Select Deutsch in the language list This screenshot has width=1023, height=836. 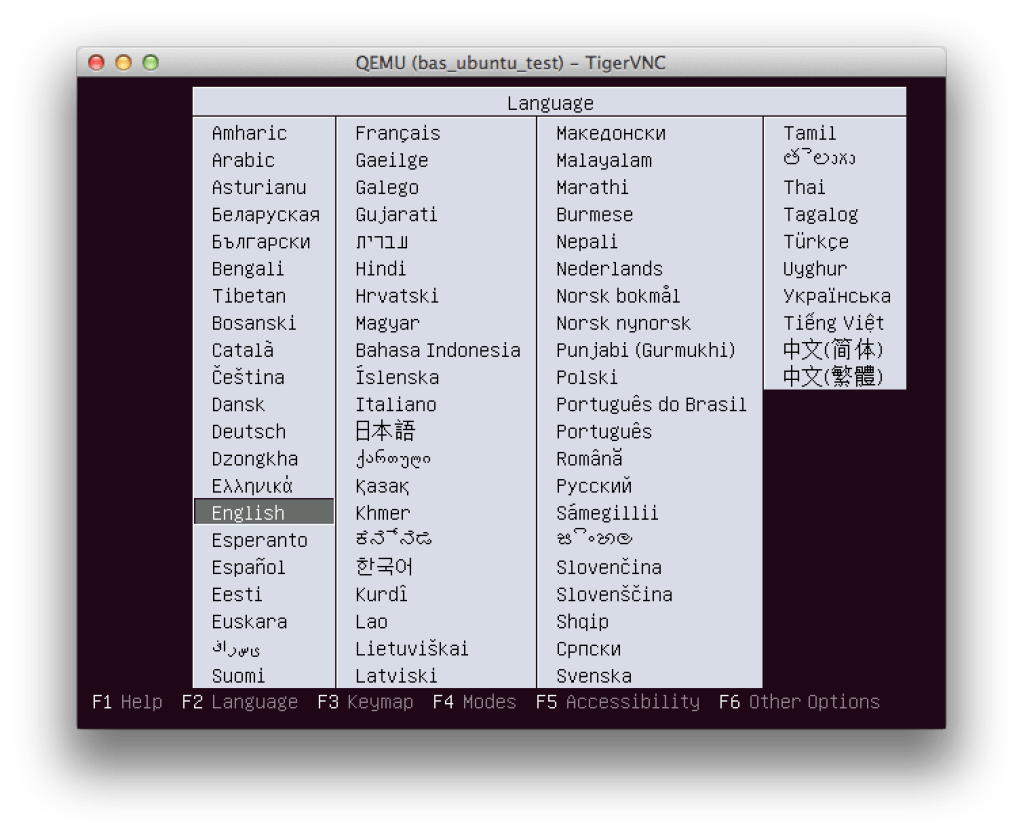point(248,432)
